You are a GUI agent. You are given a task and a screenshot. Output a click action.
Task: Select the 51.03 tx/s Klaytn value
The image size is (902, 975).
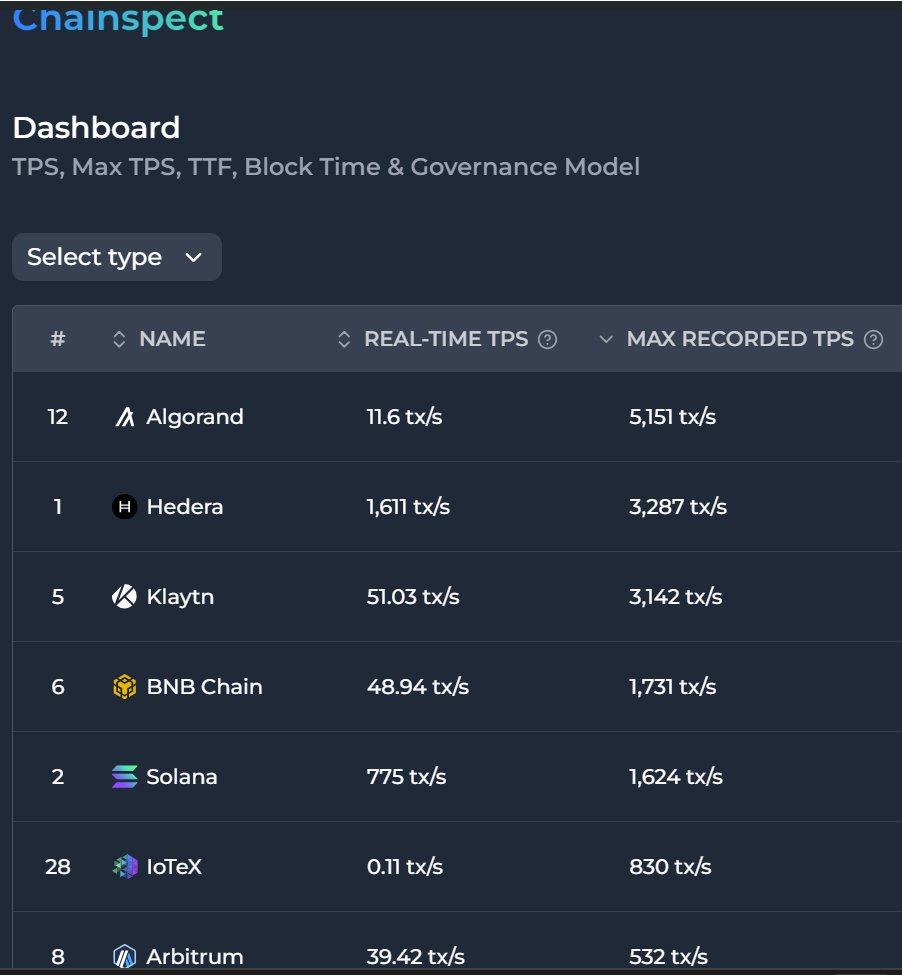coord(413,597)
